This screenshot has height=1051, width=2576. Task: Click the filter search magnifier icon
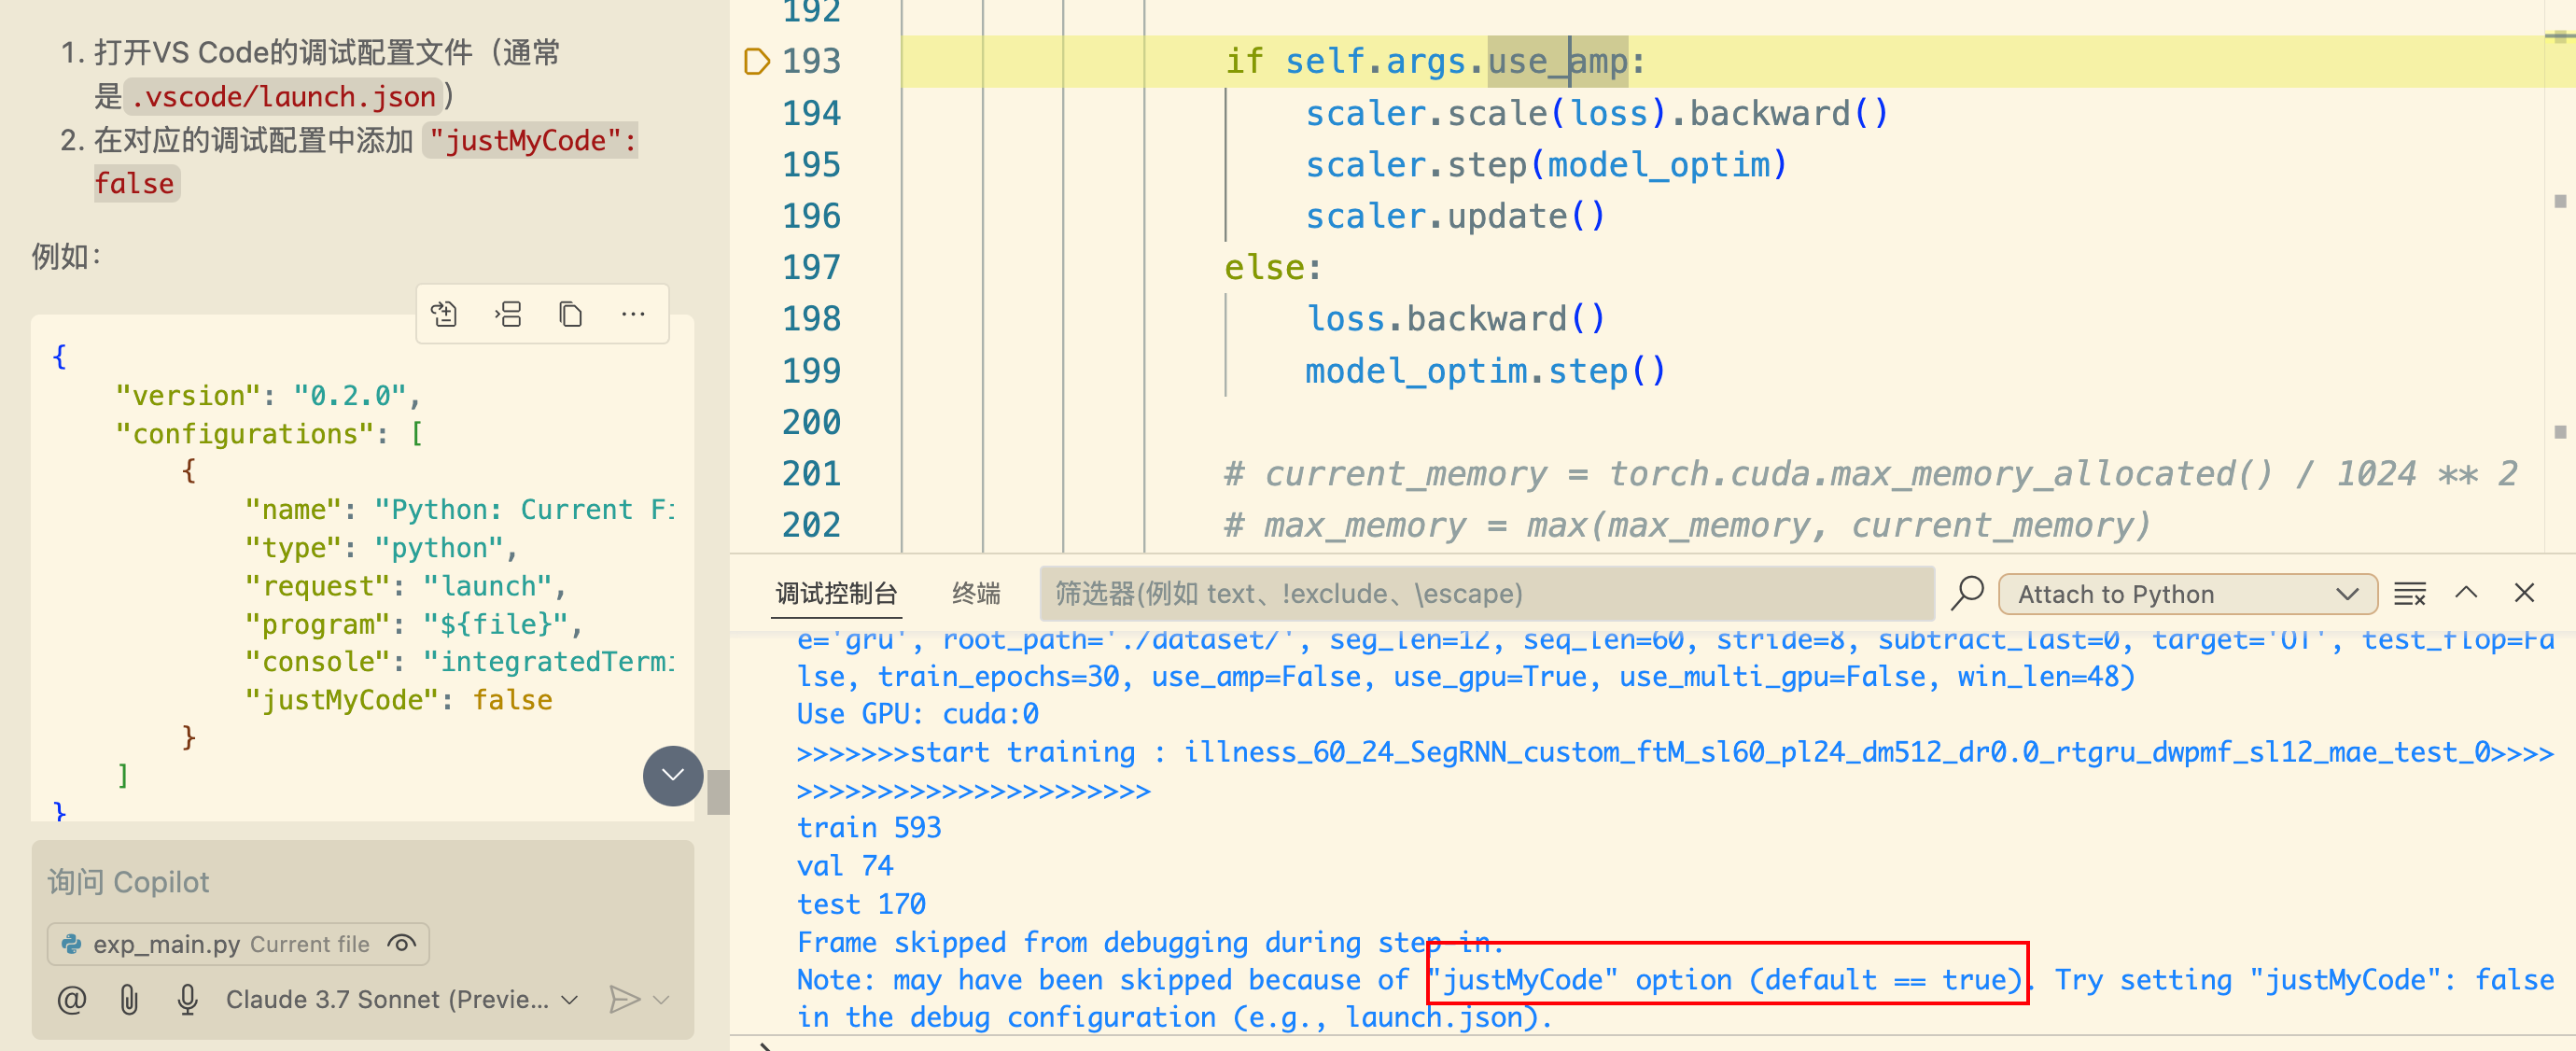point(1967,593)
